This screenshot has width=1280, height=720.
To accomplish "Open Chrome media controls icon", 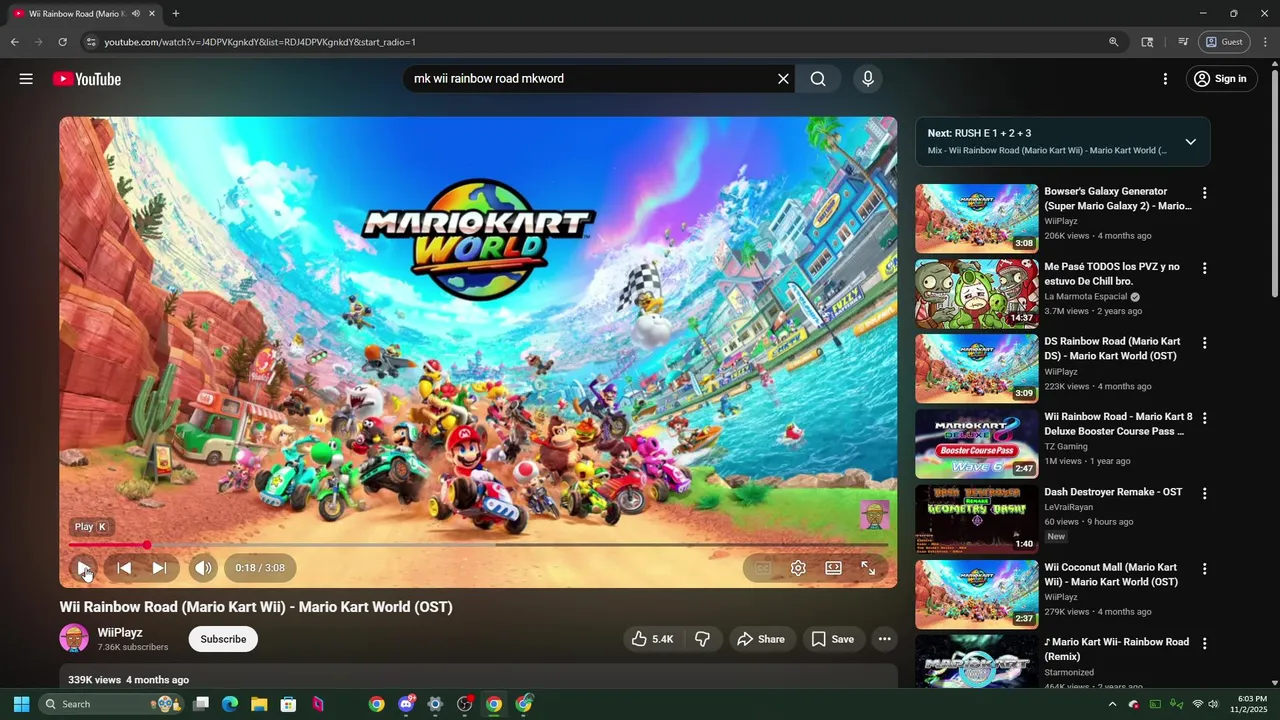I will coord(1183,42).
